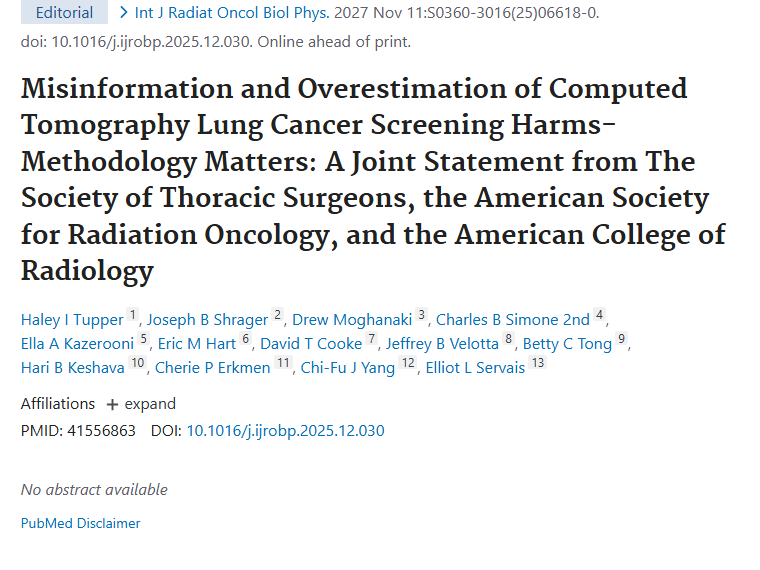760x570 pixels.
Task: Click author Cherie P Erkmen
Action: point(214,368)
